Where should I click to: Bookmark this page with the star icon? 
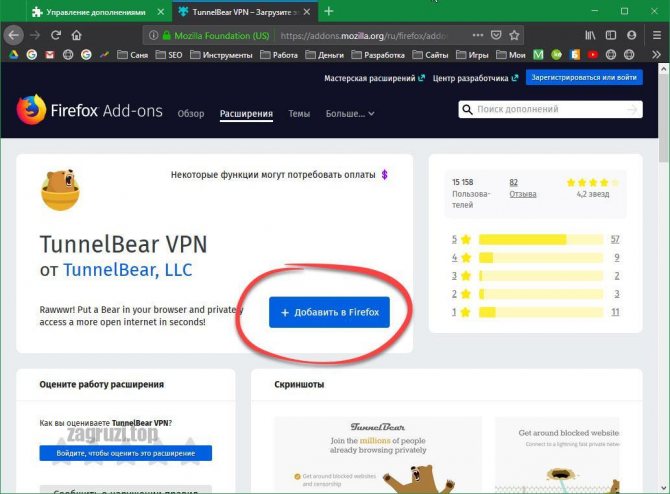tap(514, 35)
